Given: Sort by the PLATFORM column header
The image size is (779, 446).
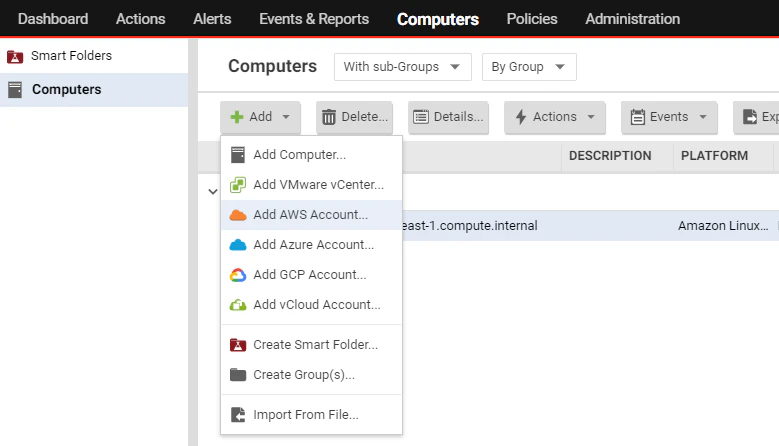Looking at the screenshot, I should point(714,156).
